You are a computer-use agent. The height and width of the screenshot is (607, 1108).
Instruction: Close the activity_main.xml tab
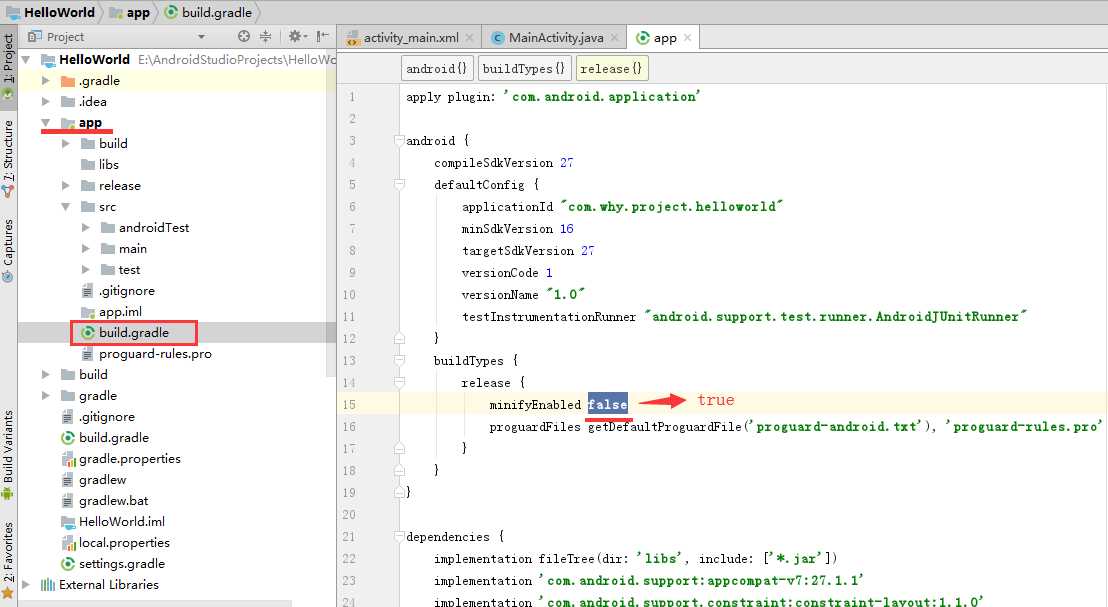469,37
